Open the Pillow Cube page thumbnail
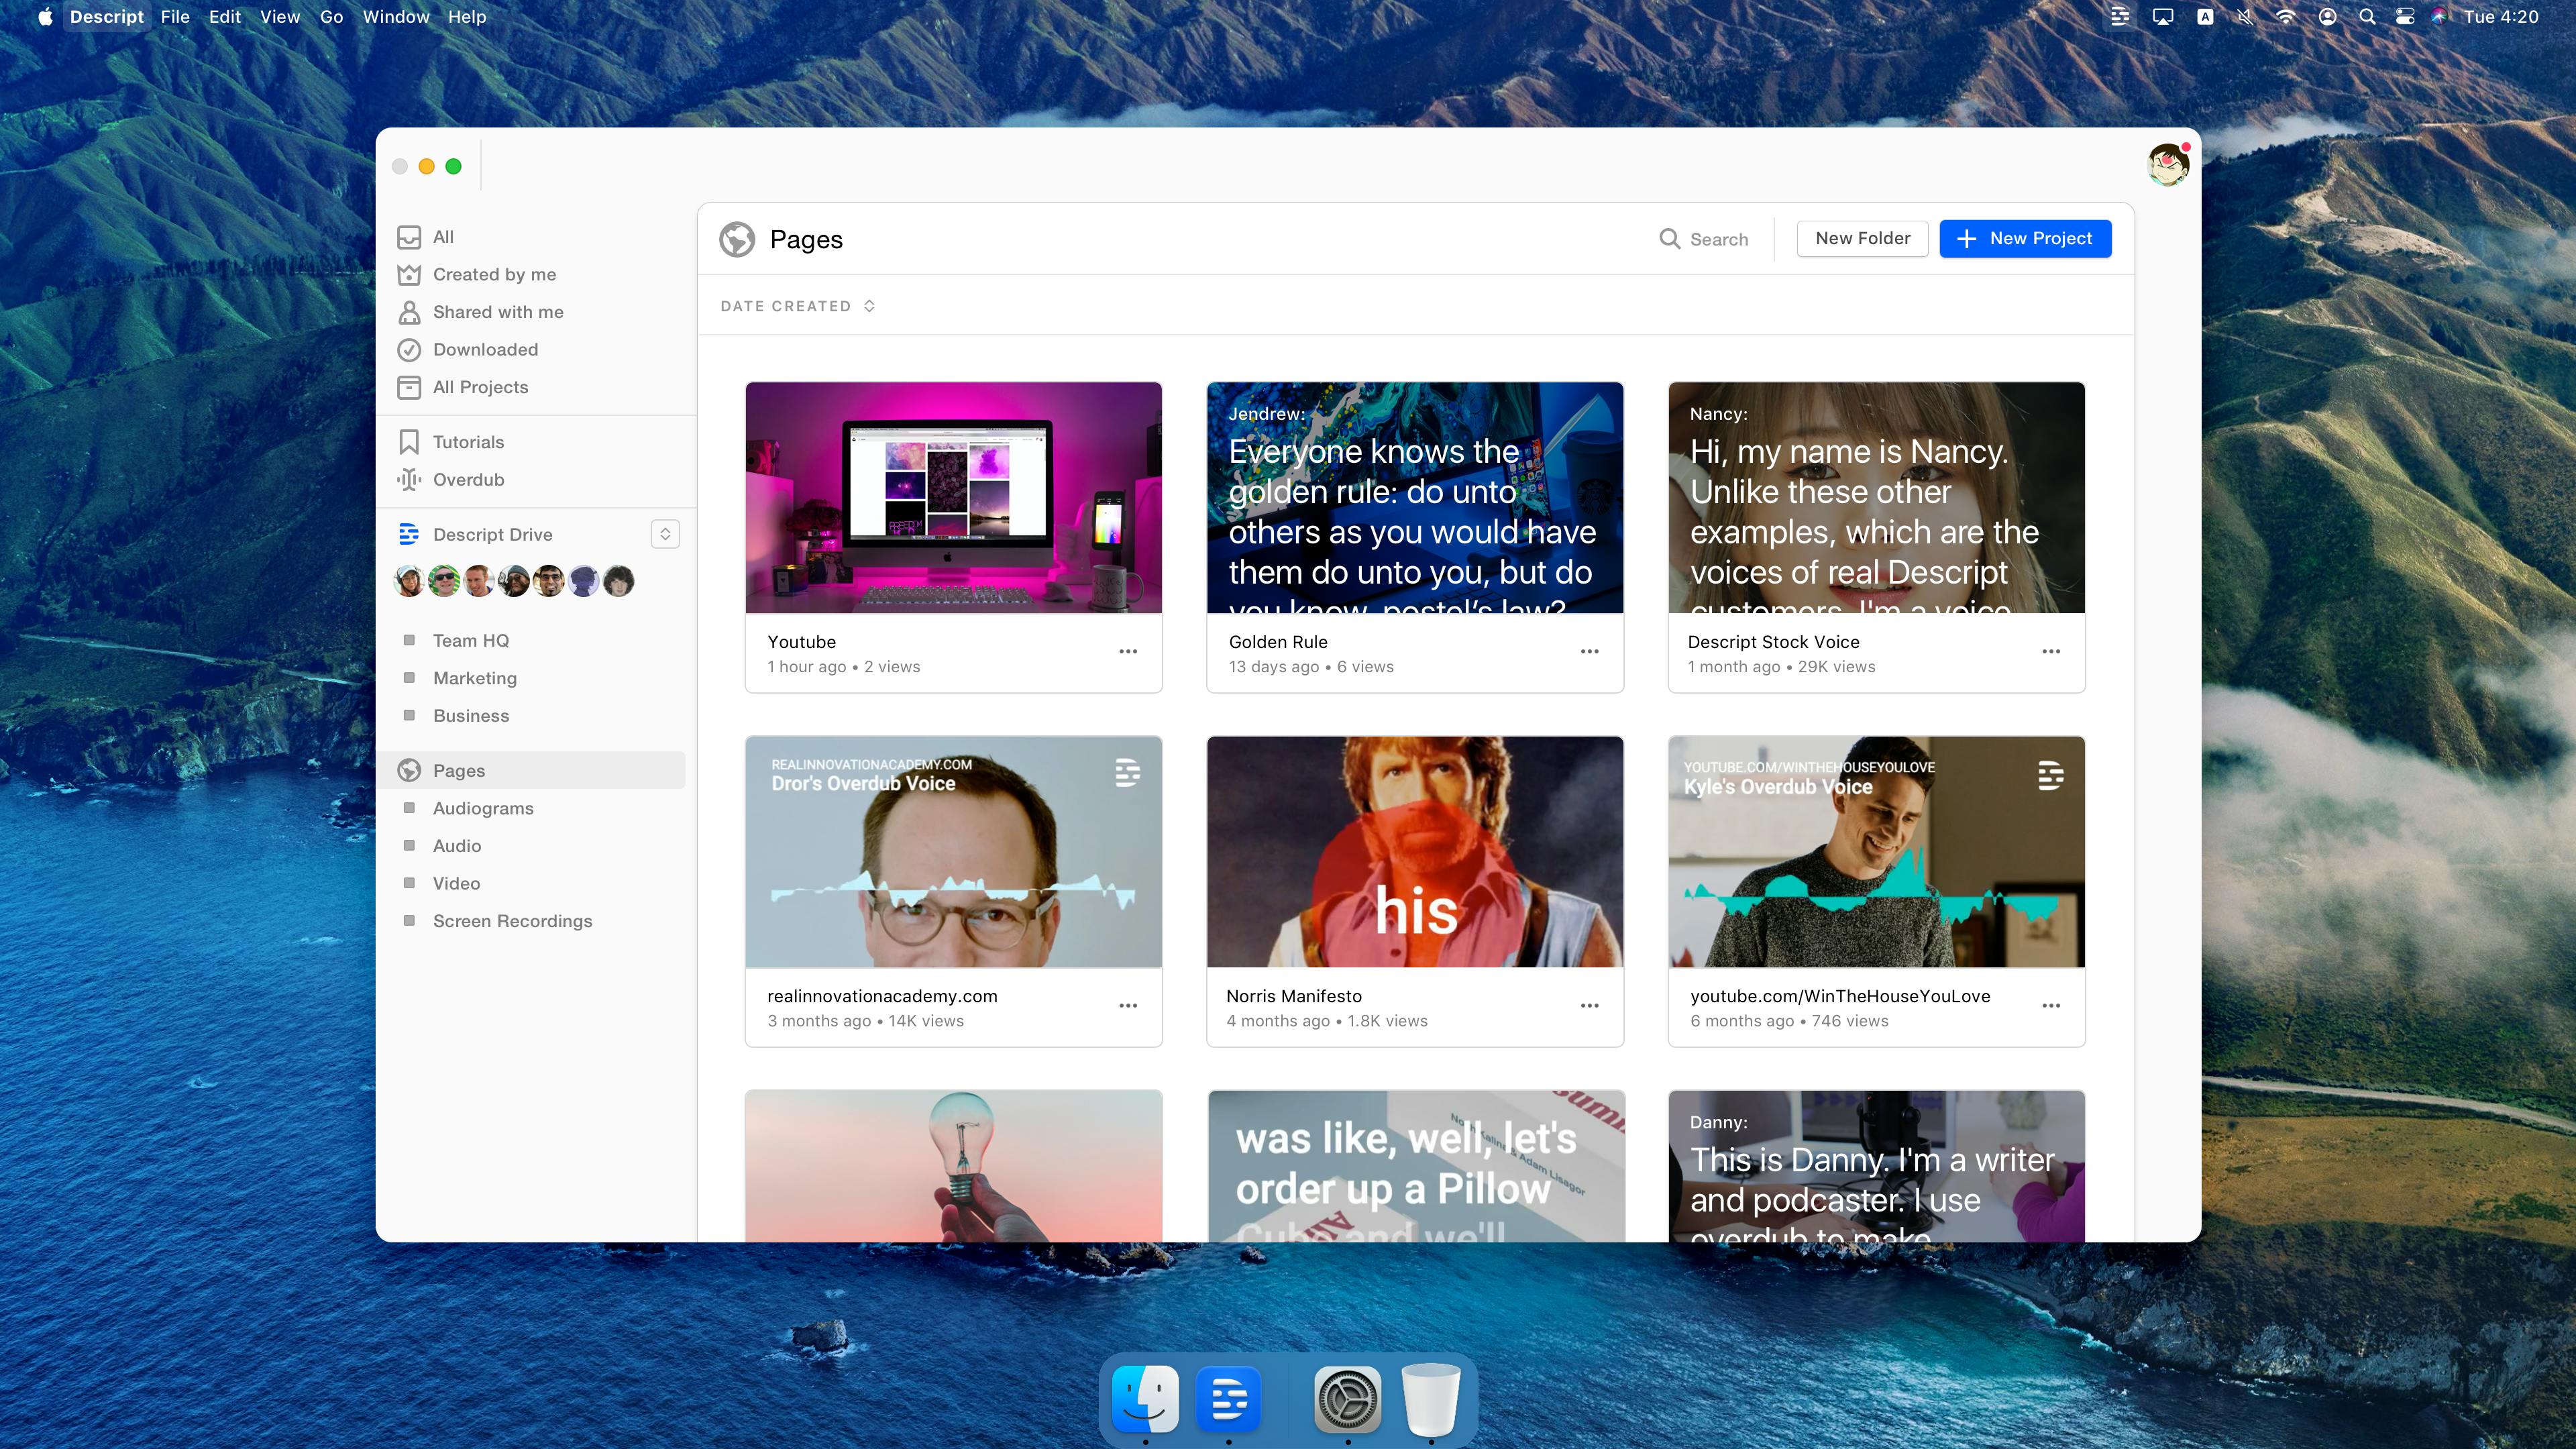 coord(1415,1167)
